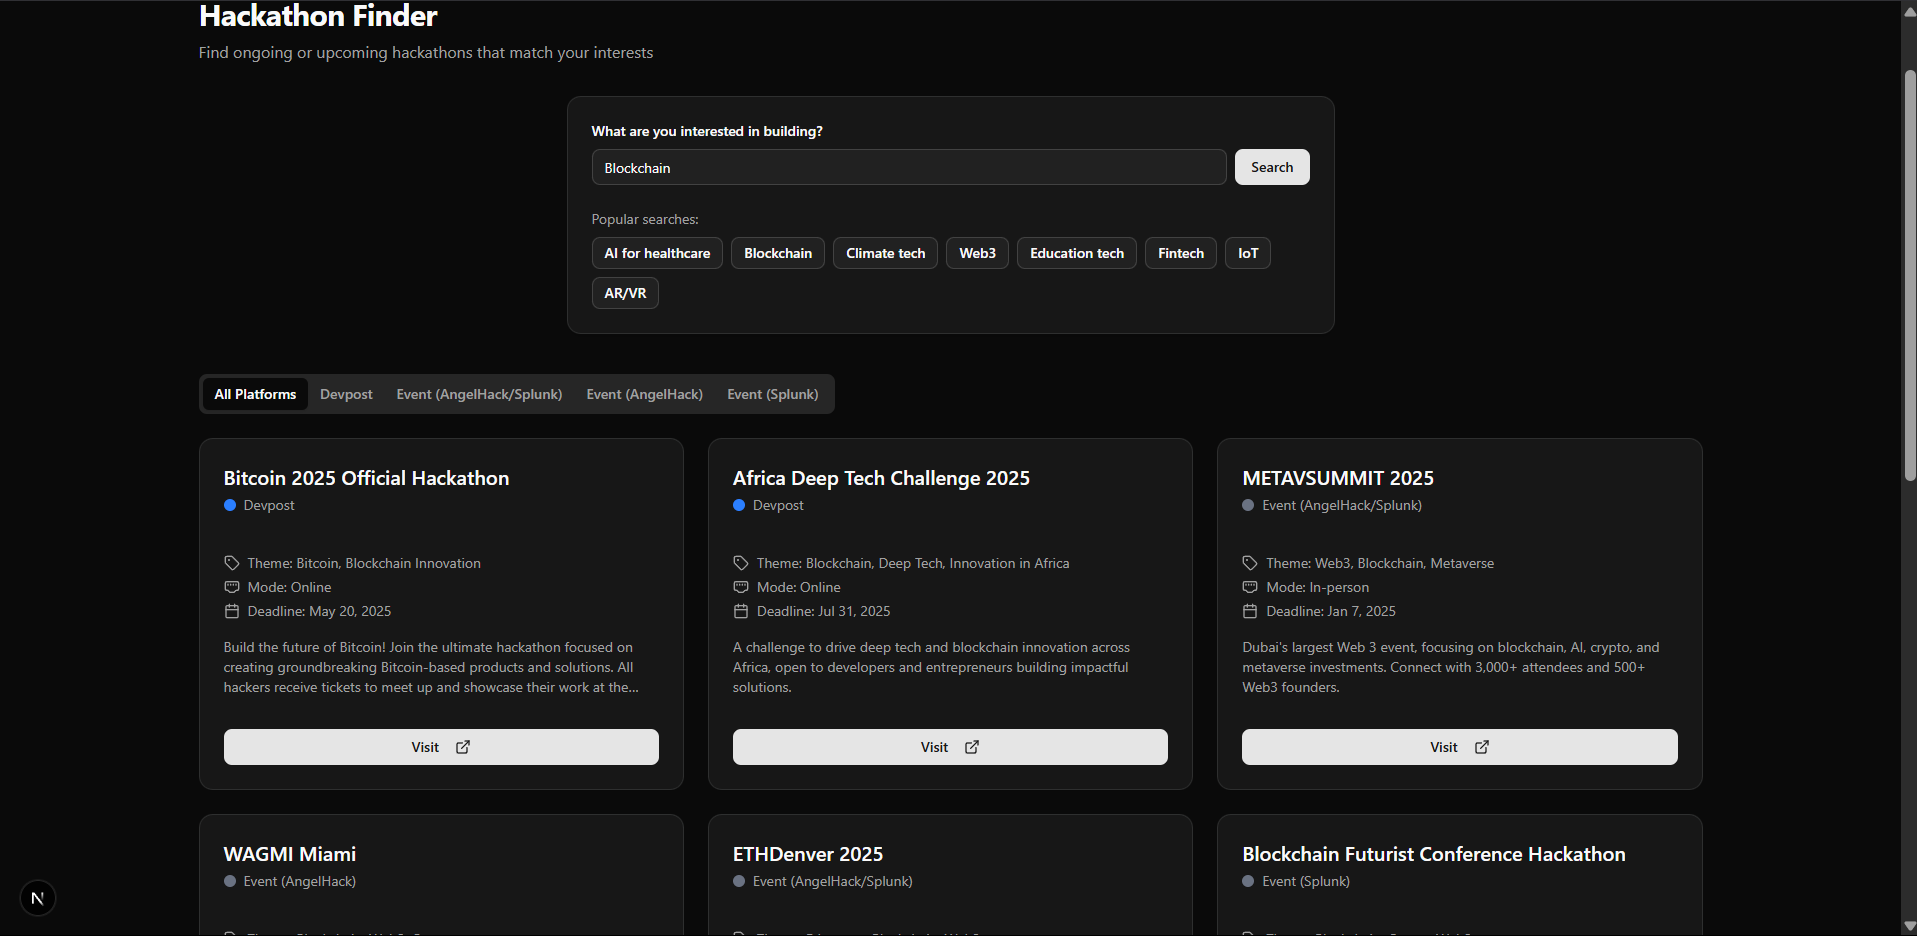Click the ETHDenver 2025 card title
This screenshot has height=936, width=1917.
click(x=808, y=854)
